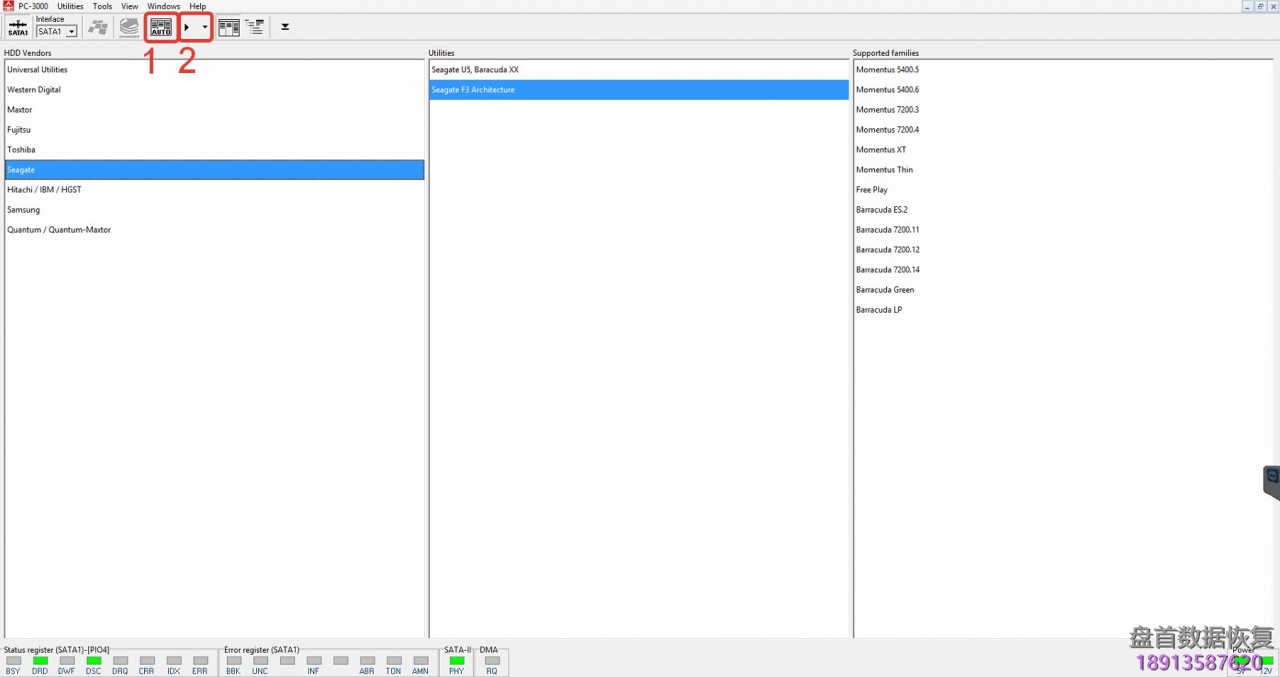Click the DRD status indicator
This screenshot has width=1280, height=677.
(40, 661)
